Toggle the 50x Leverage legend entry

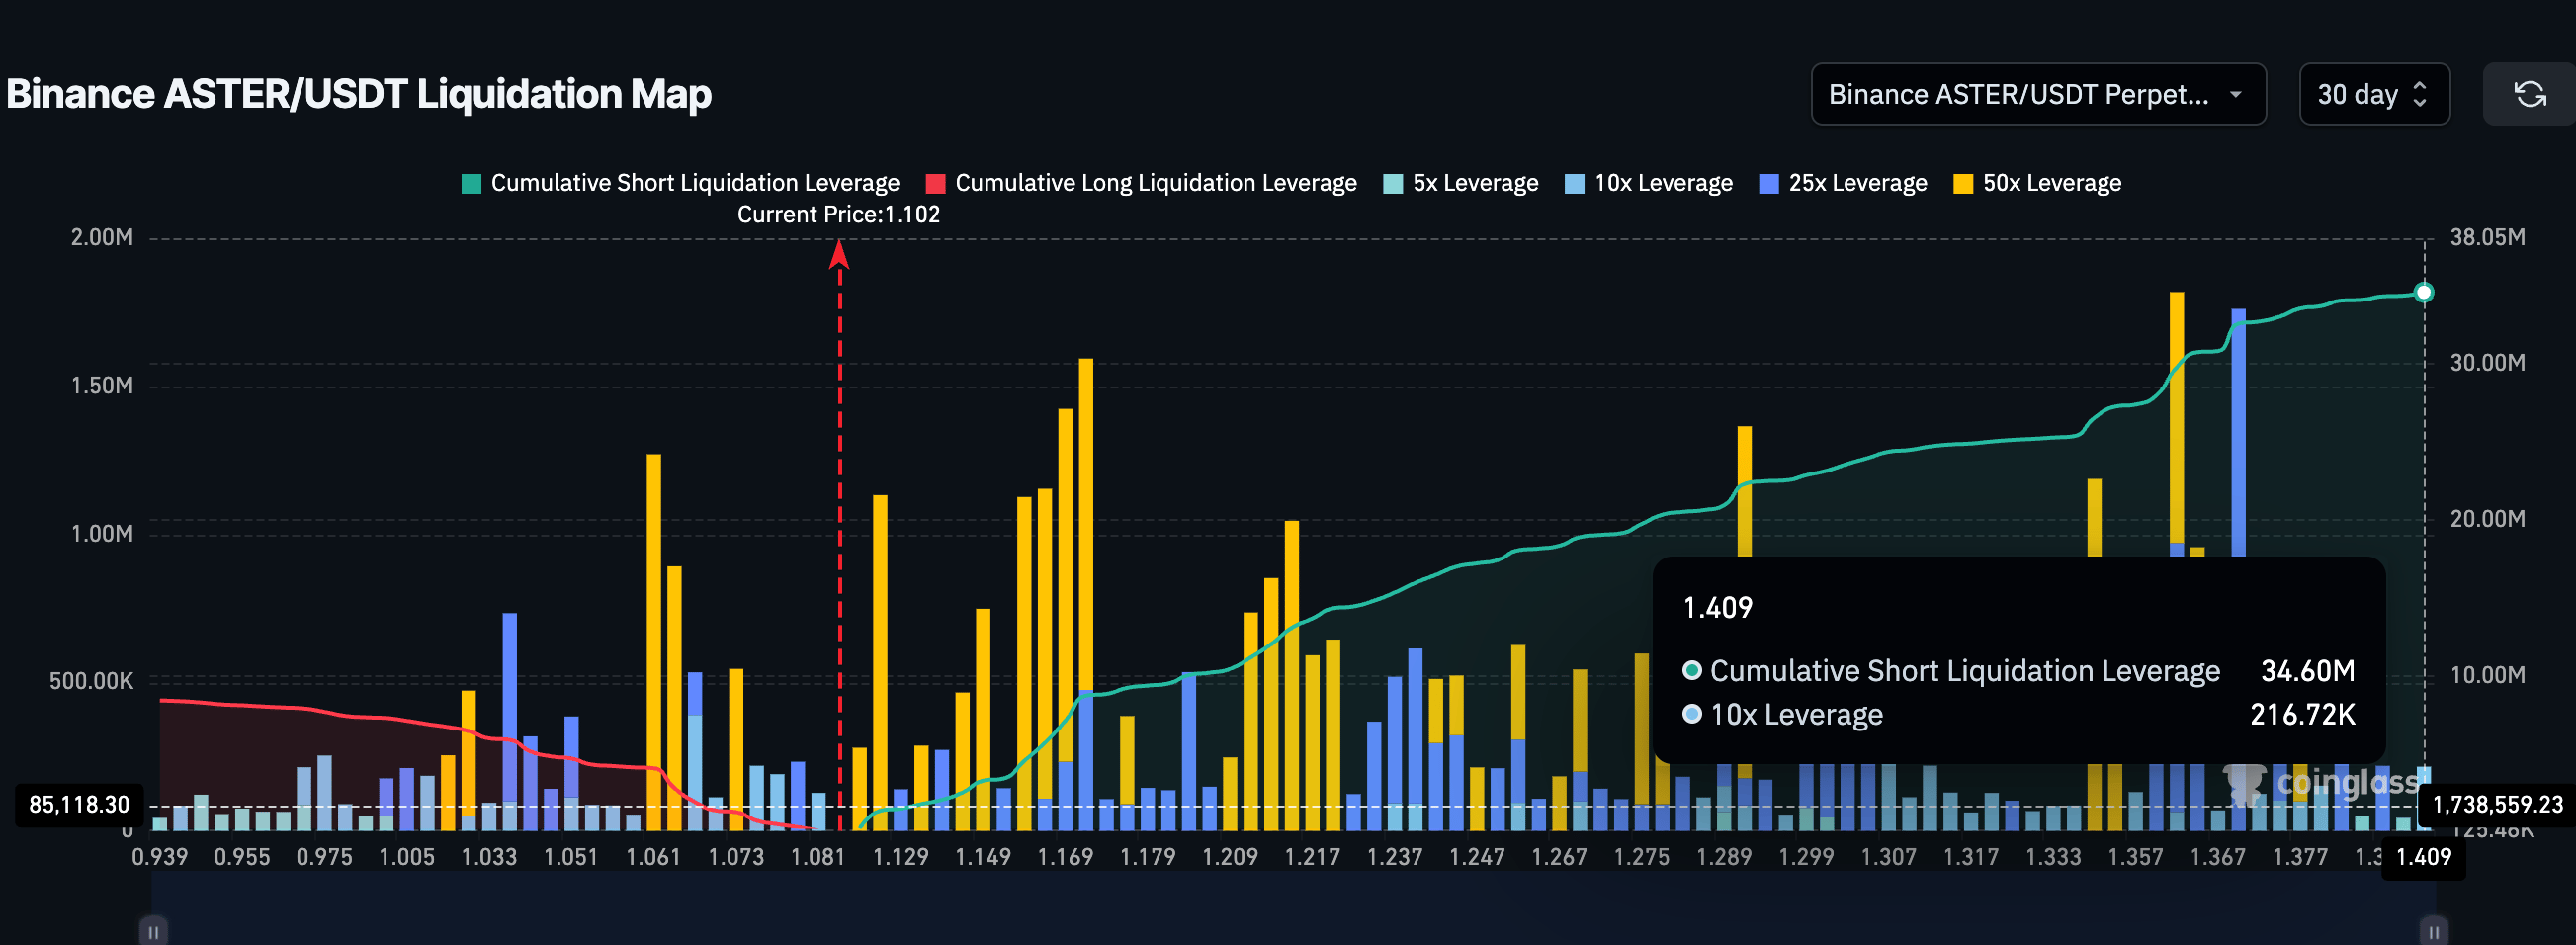tap(2051, 183)
